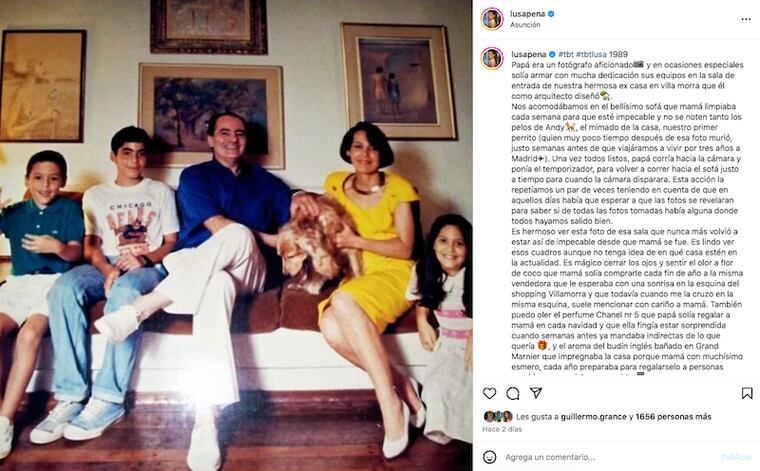Click the lusapena profile picture in header
This screenshot has width=760, height=471.
click(x=492, y=19)
